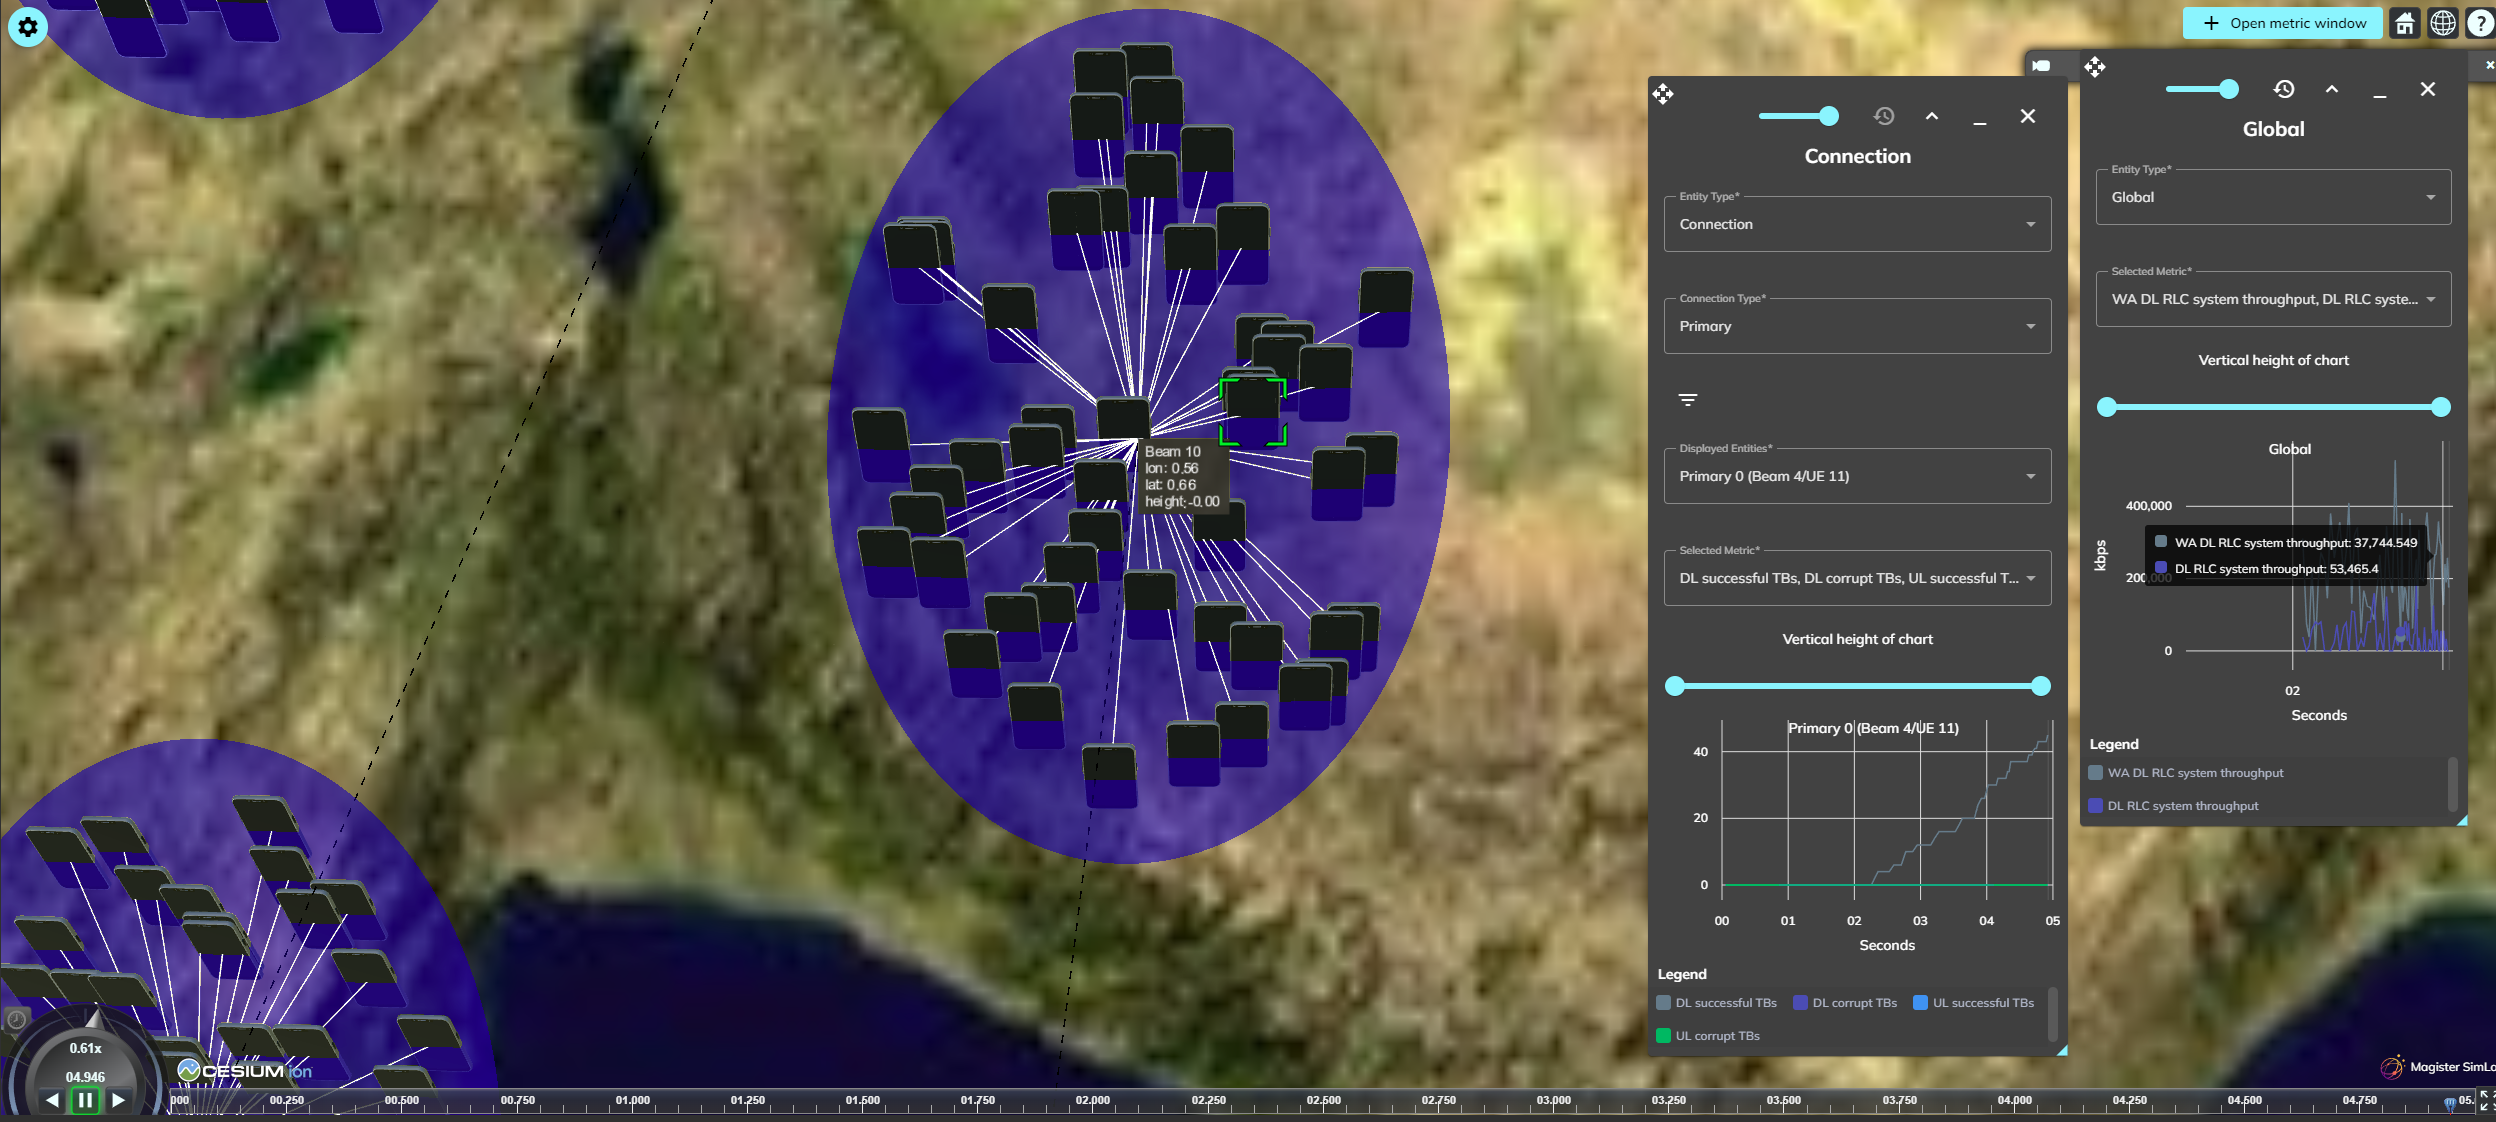Image resolution: width=2496 pixels, height=1122 pixels.
Task: Open the Displayed Entities dropdown for Beam 4/UE 11
Action: coord(1856,476)
